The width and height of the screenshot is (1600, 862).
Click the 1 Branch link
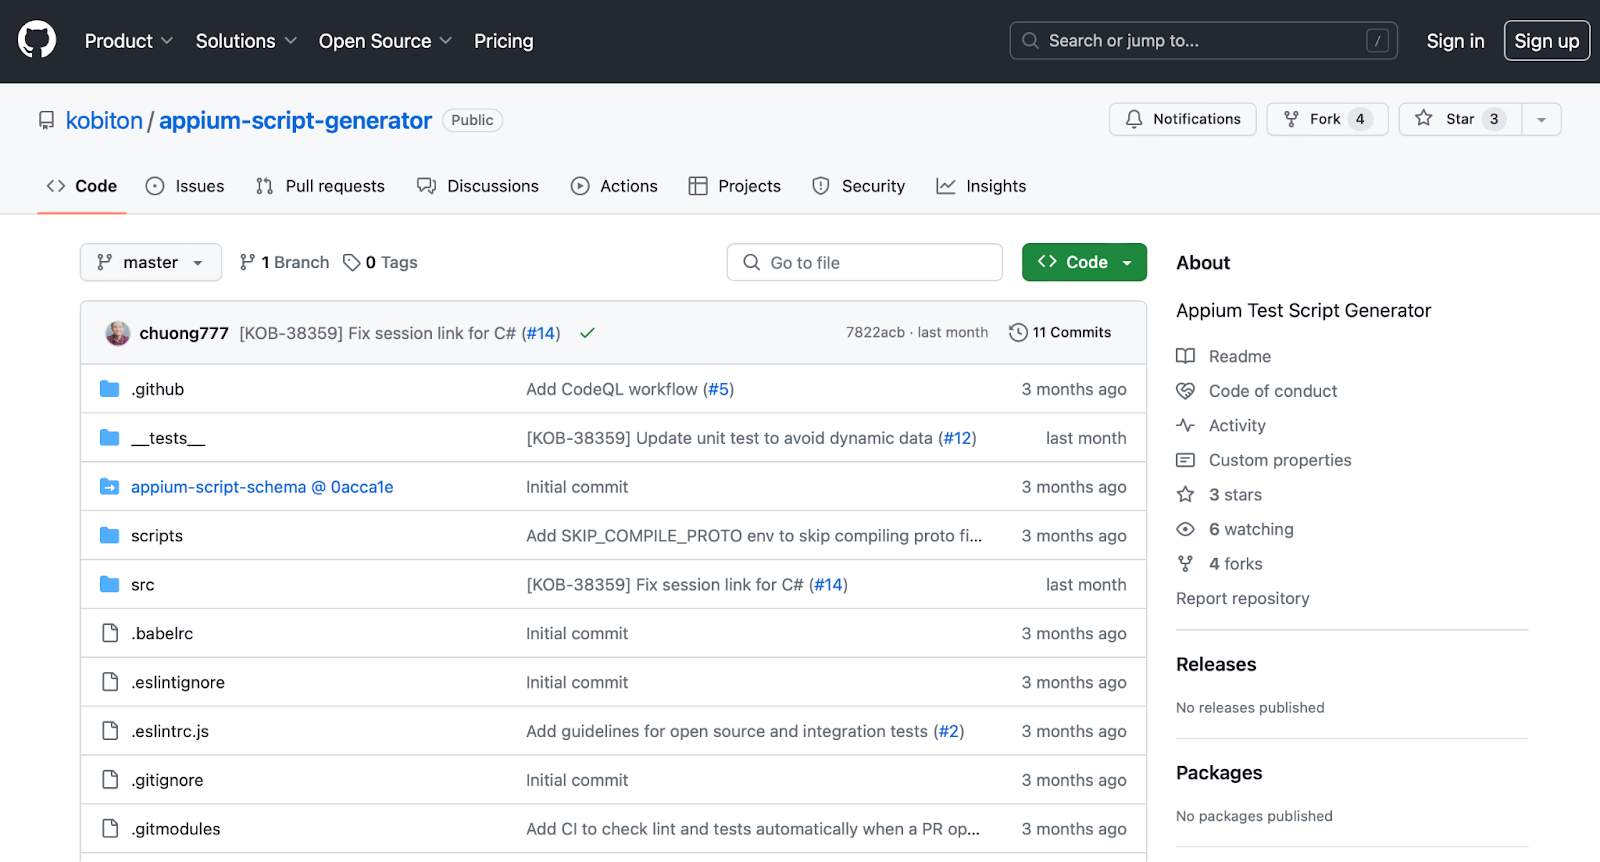[x=284, y=262]
